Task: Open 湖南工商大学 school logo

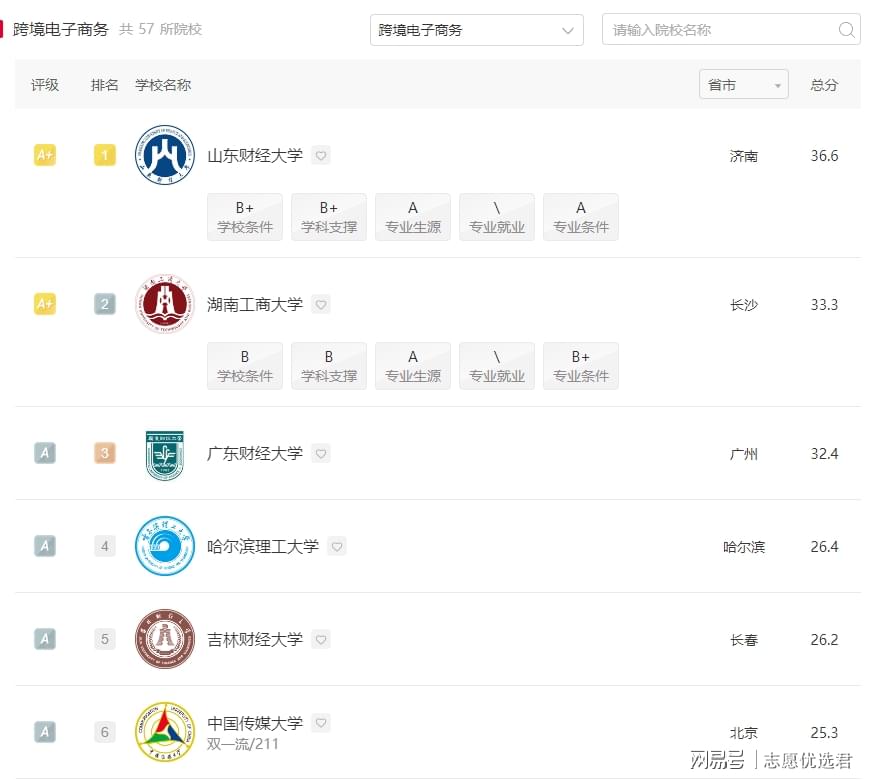Action: [165, 304]
